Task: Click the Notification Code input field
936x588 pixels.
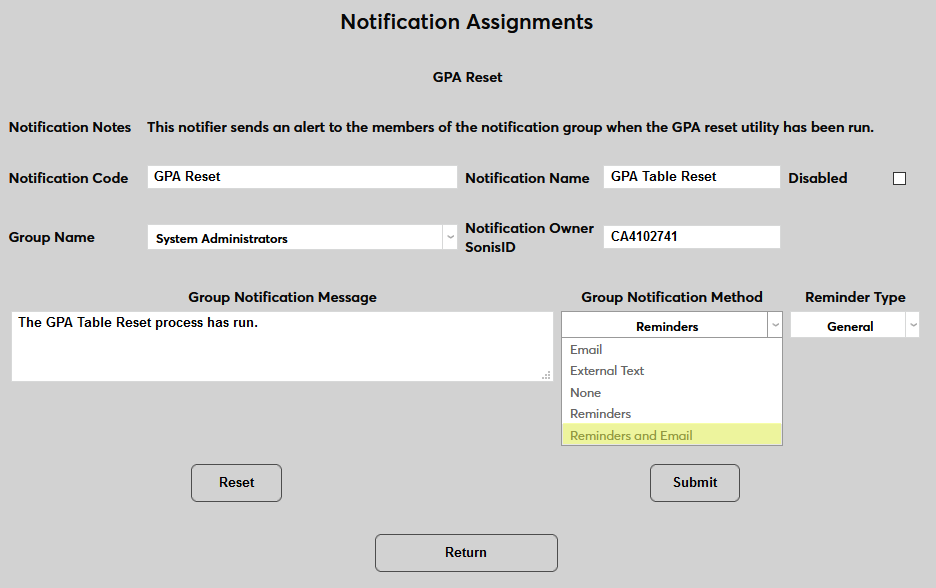Action: tap(301, 176)
